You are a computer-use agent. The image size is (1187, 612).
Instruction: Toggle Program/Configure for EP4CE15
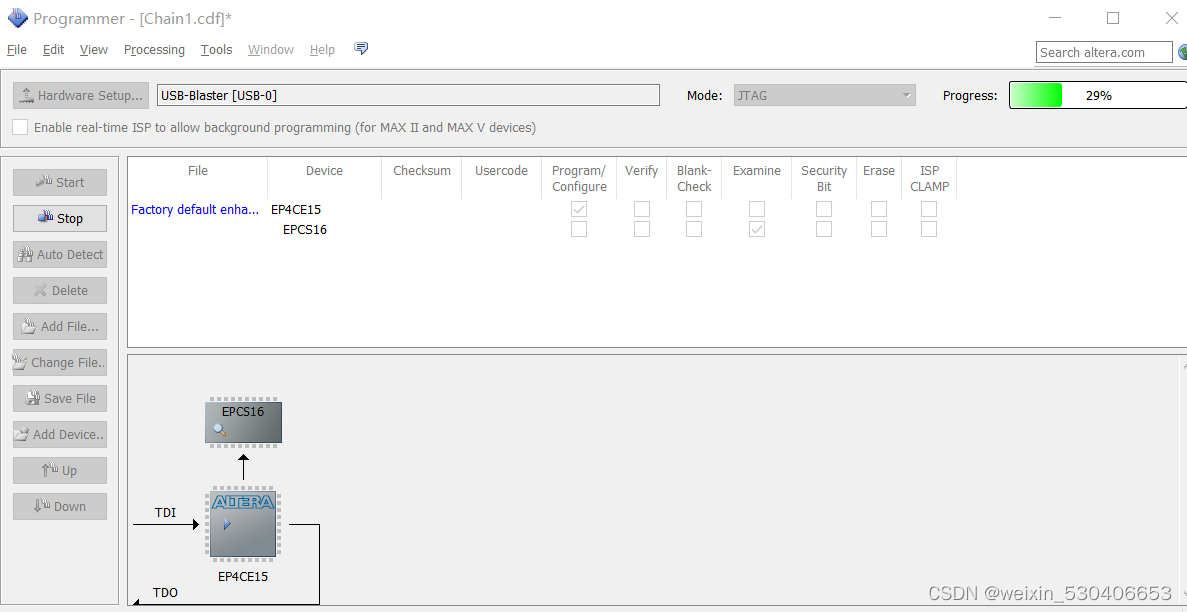tap(579, 209)
